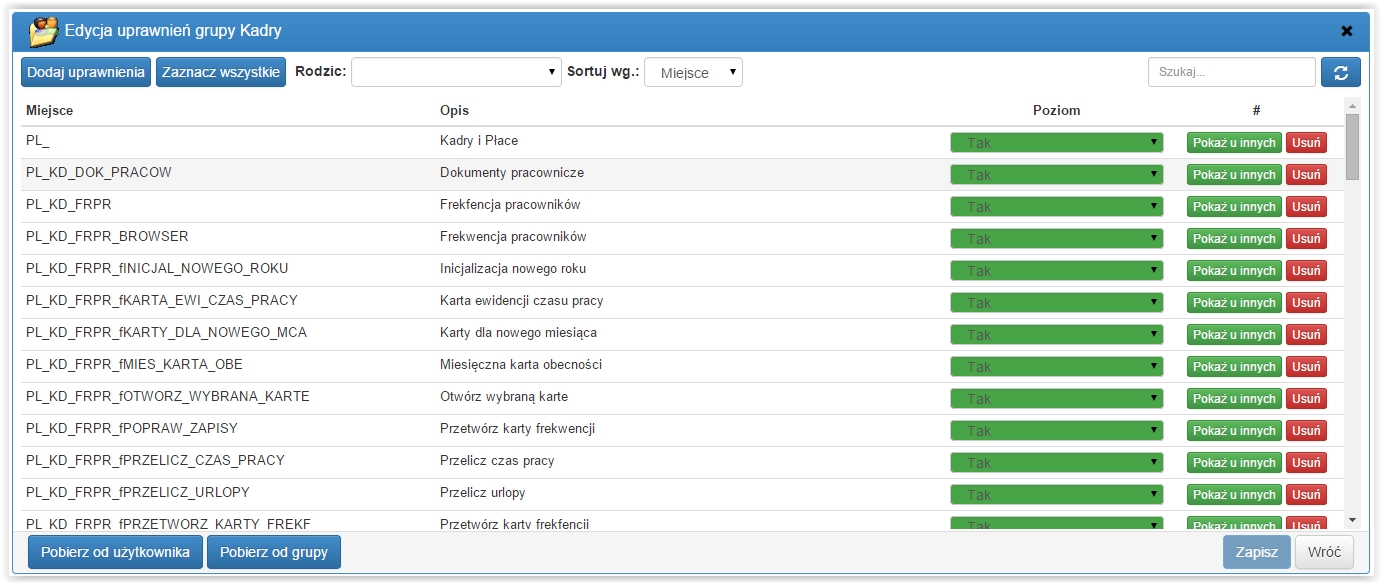This screenshot has width=1382, height=584.
Task: Click the Opis column header
Action: [454, 110]
